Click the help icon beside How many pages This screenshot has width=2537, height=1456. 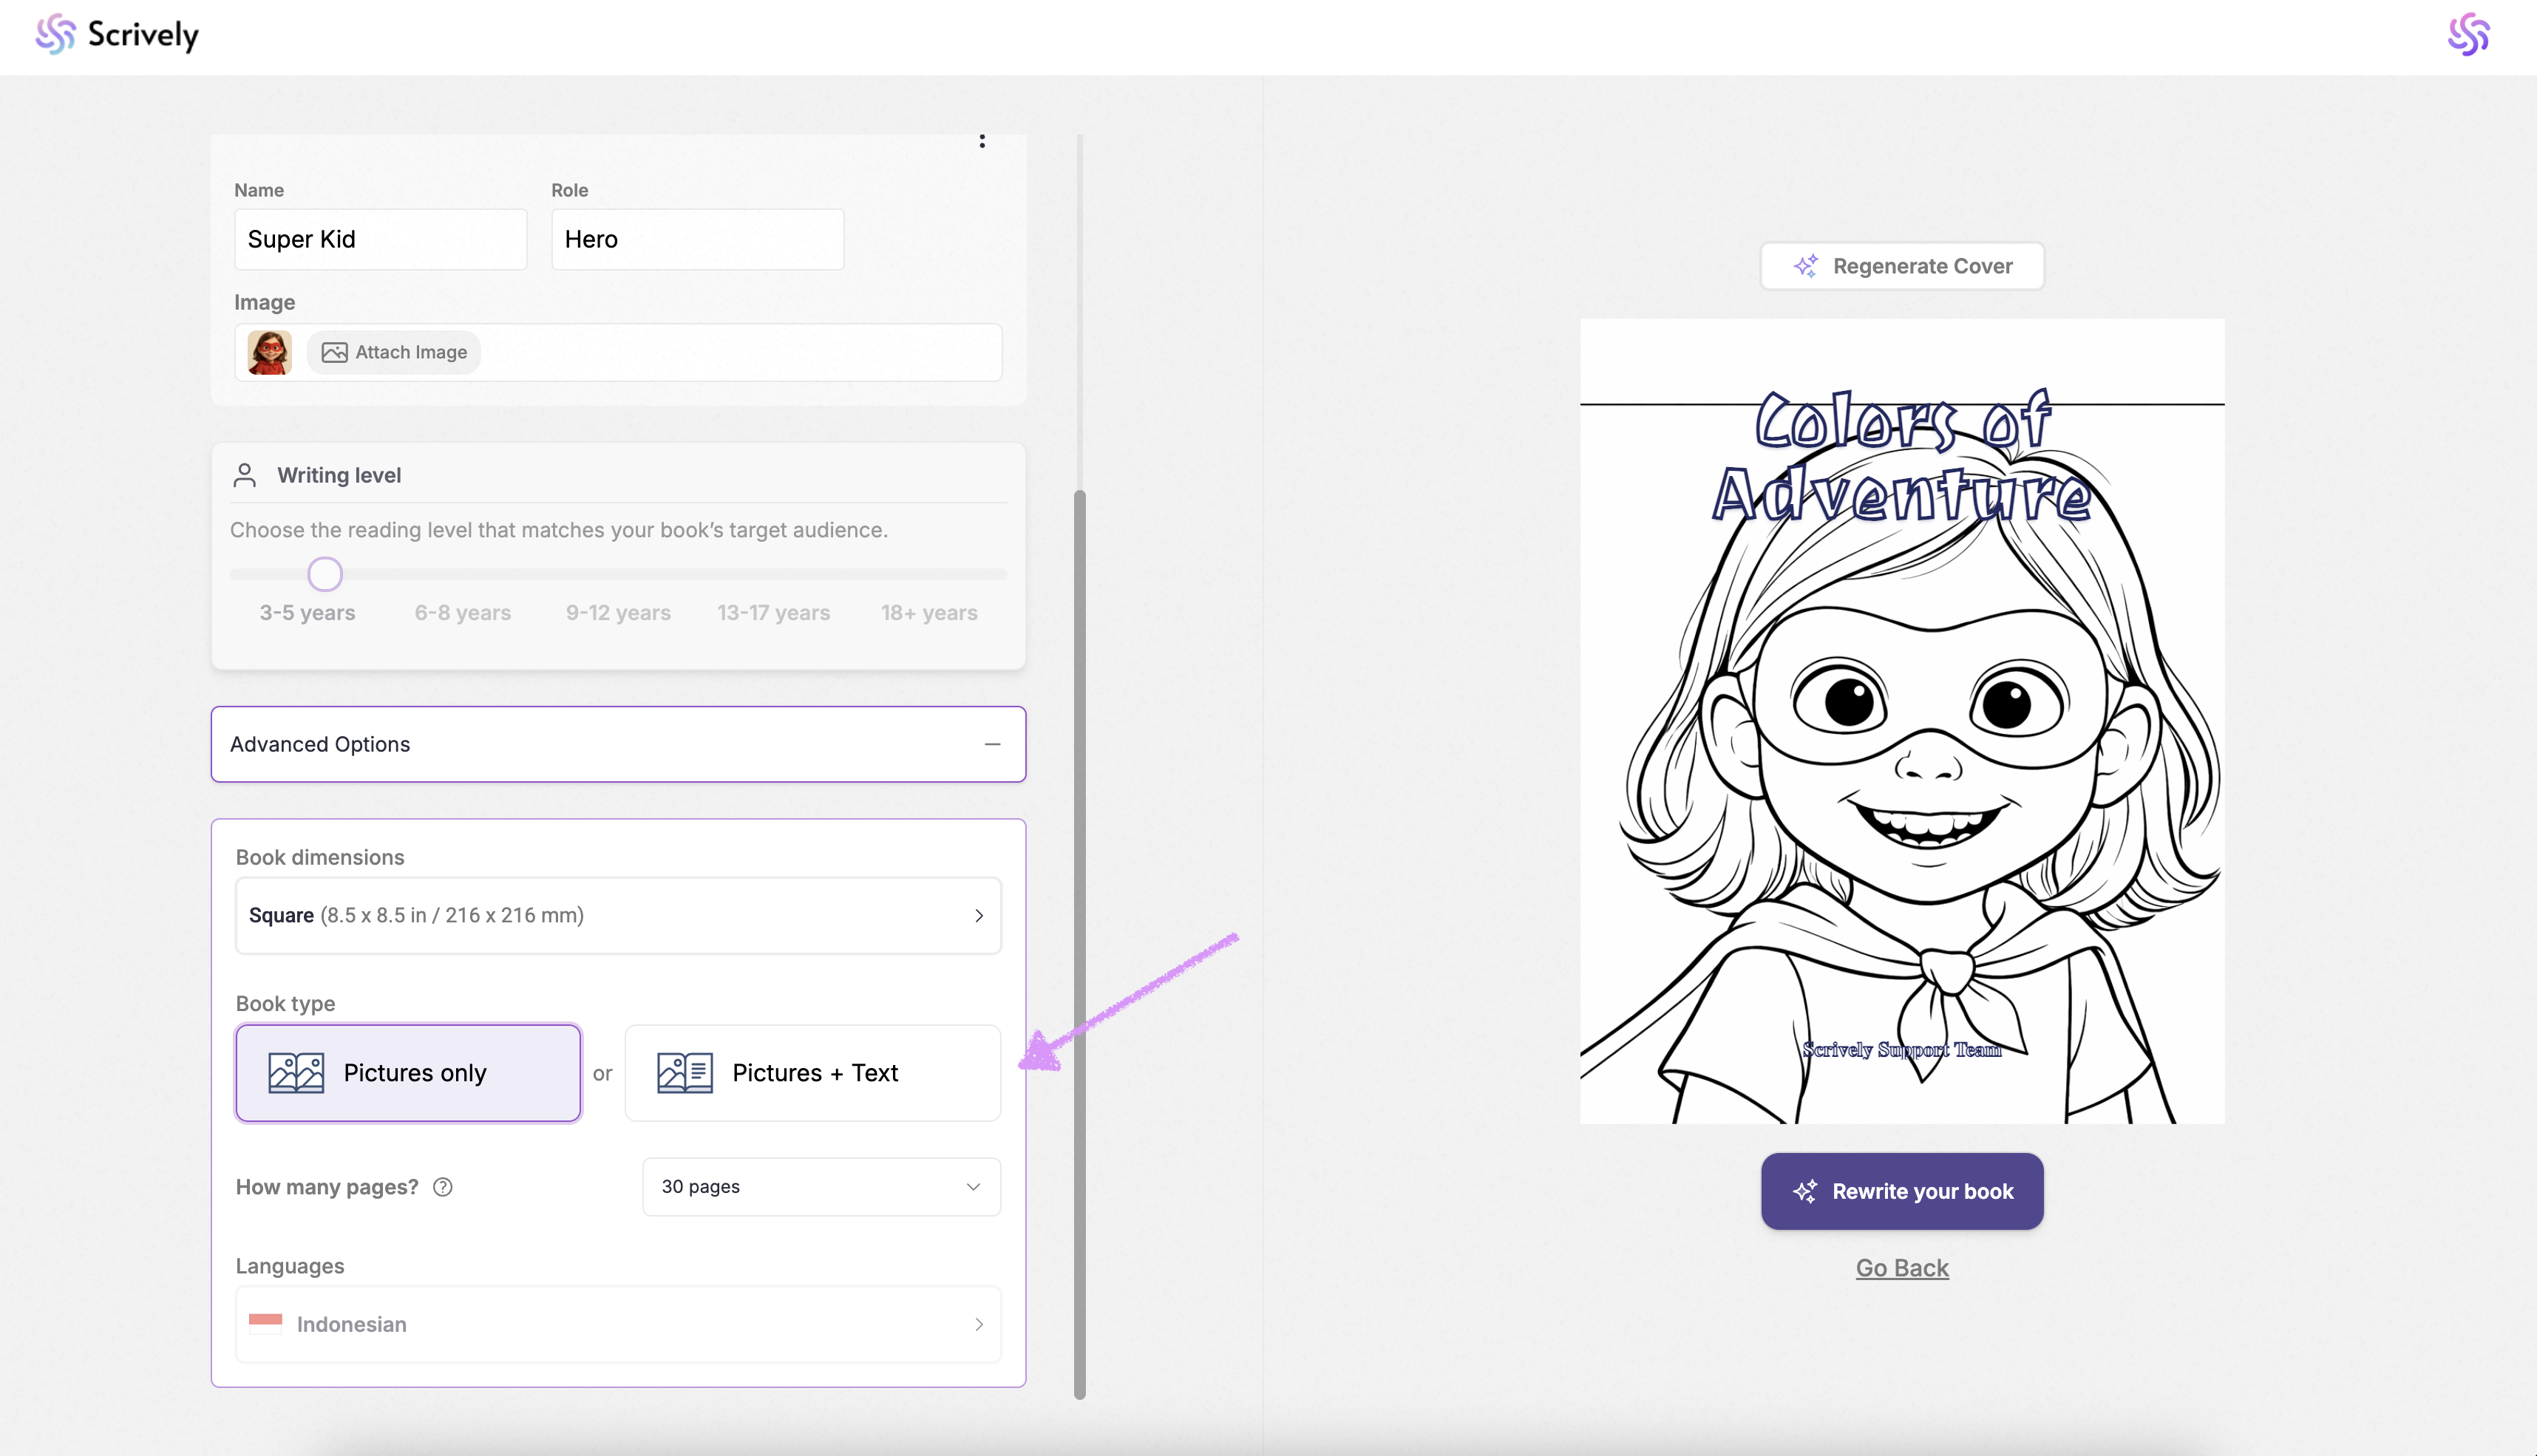443,1187
